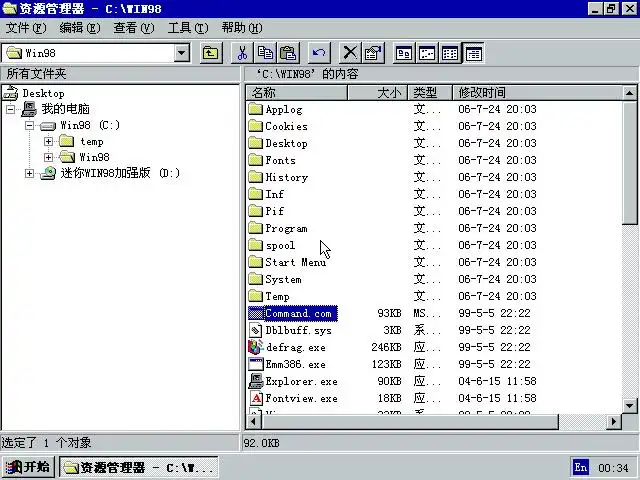The image size is (640, 480).
Task: Expand the temp folder node
Action: pyautogui.click(x=48, y=141)
